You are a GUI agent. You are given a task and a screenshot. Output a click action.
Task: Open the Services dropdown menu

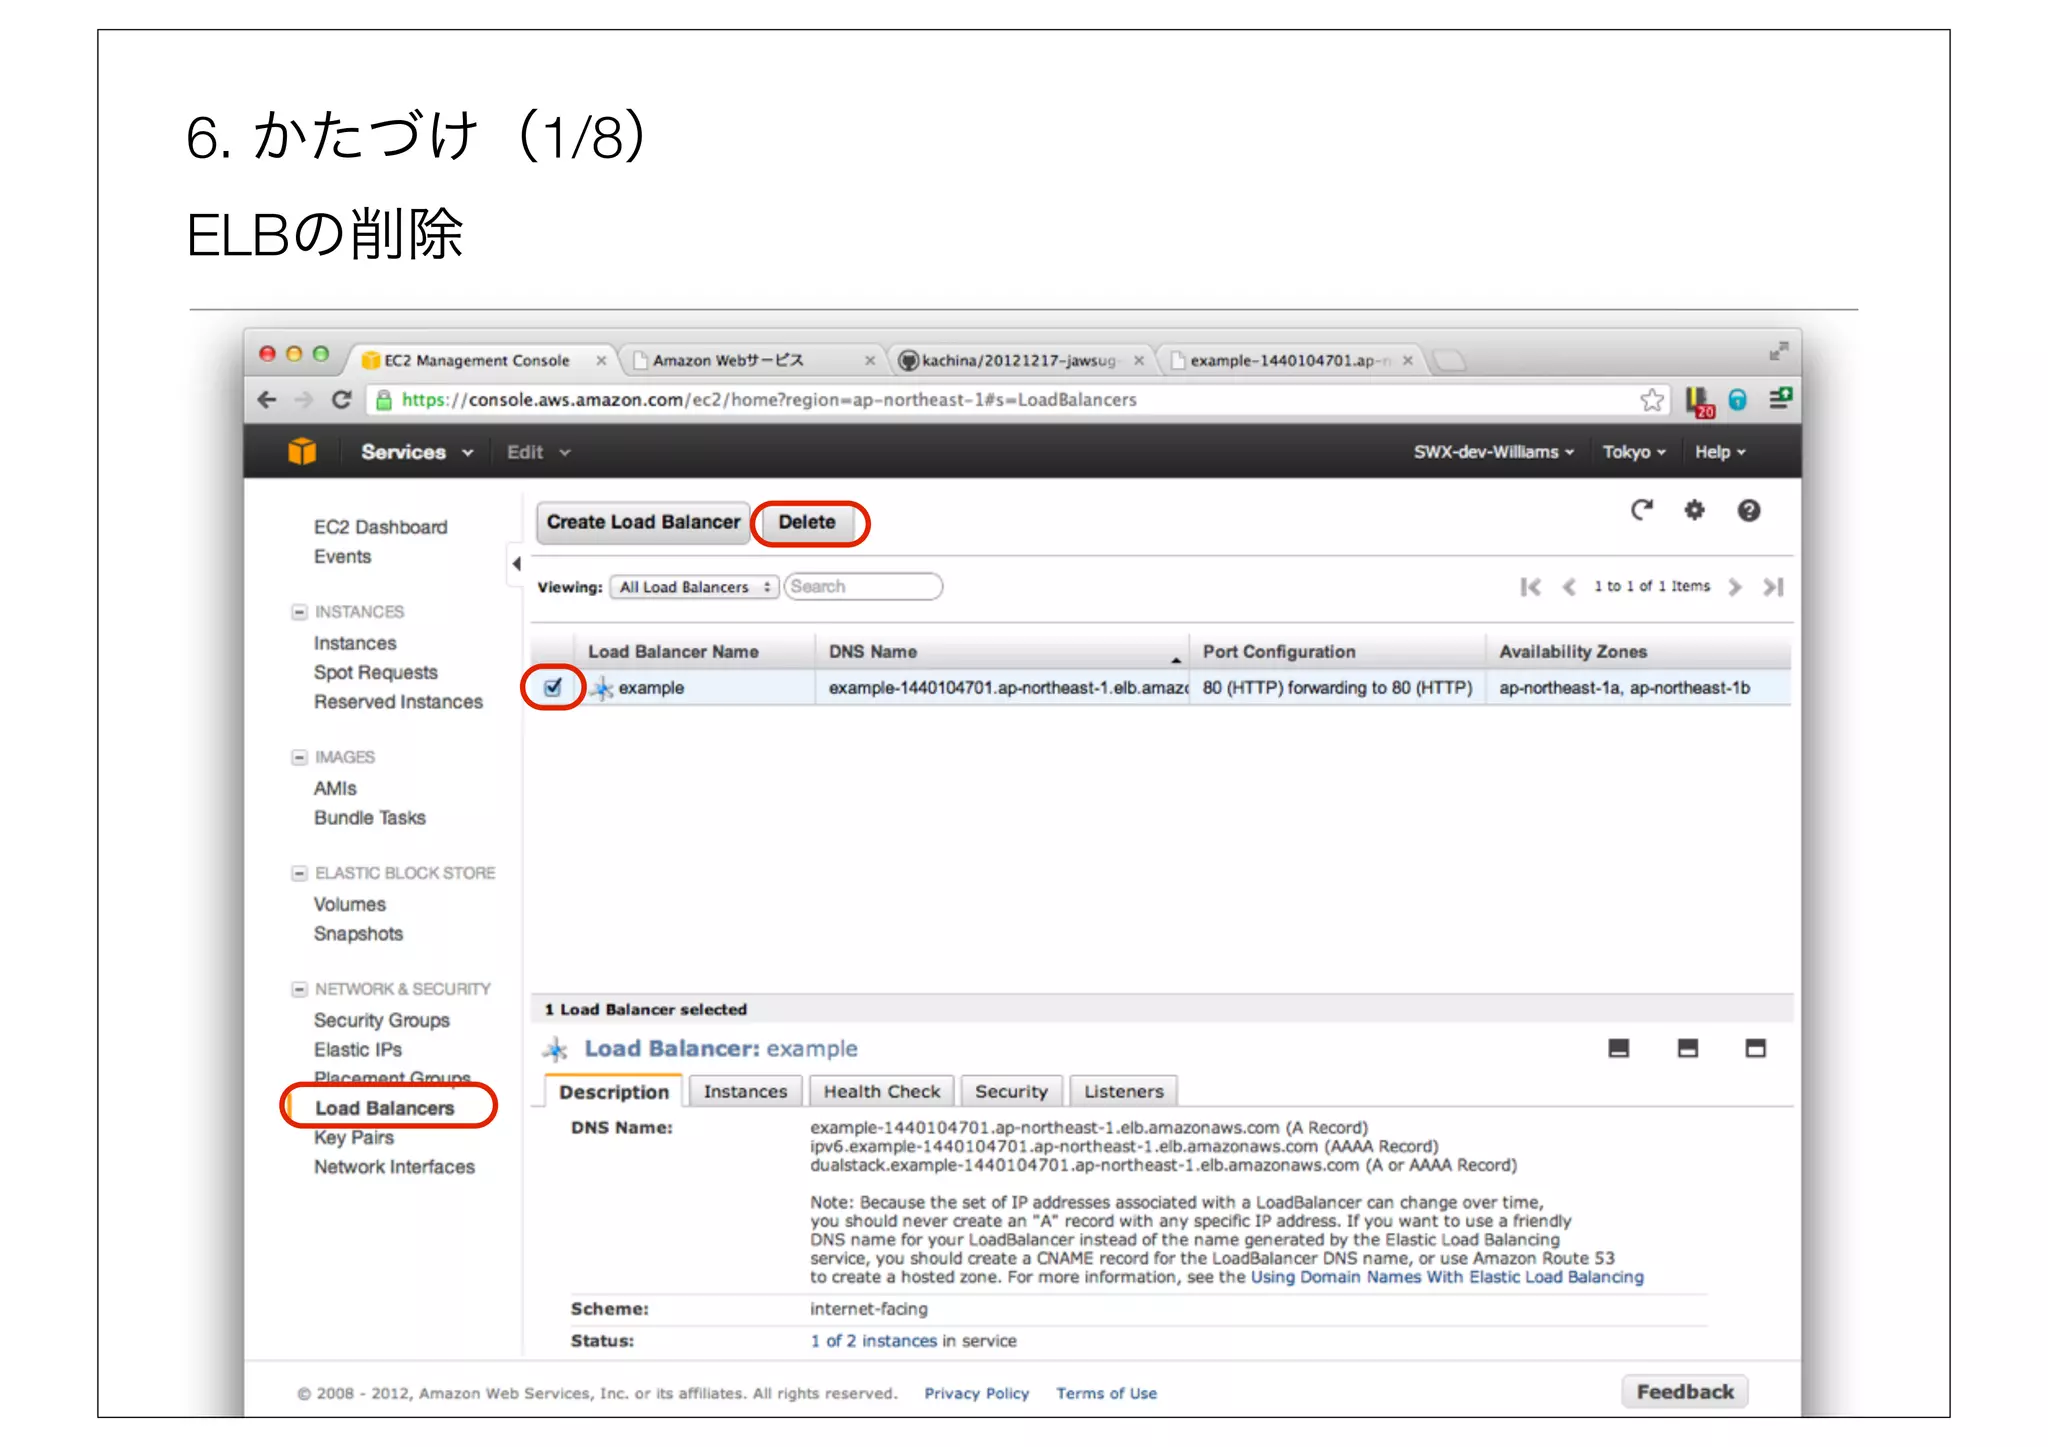point(416,452)
